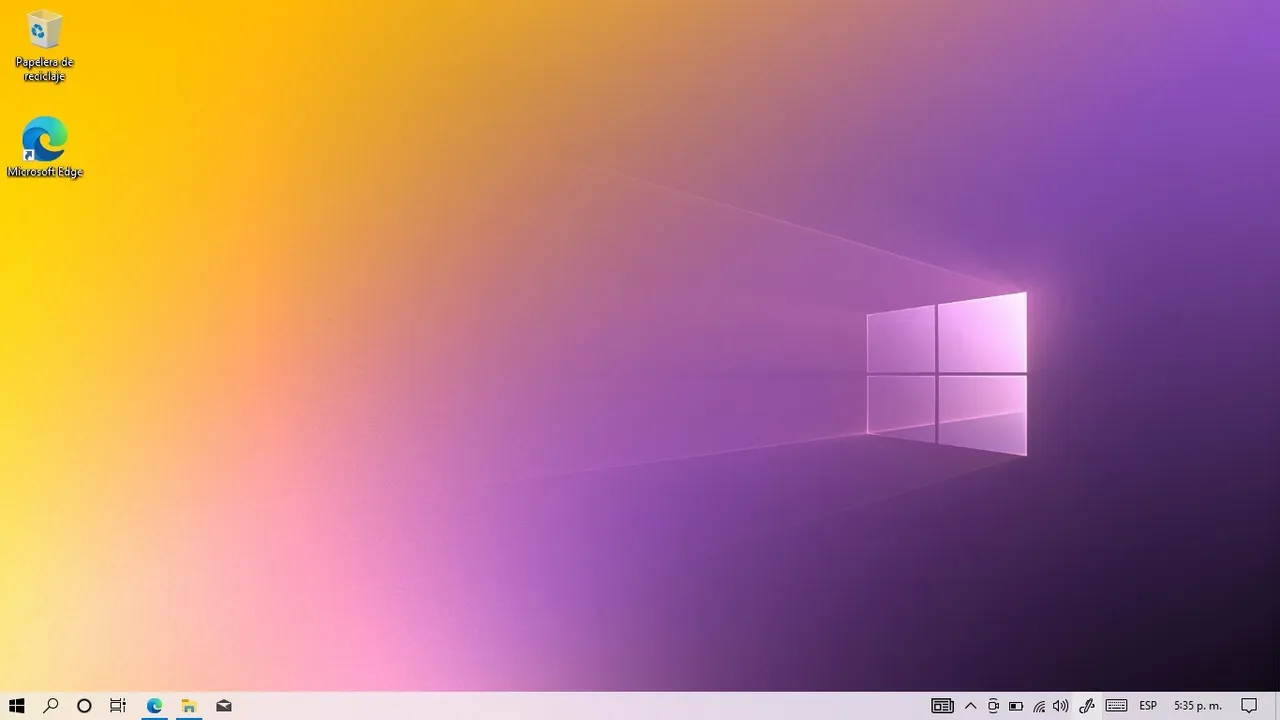1280x720 pixels.
Task: Open the Mail app on taskbar
Action: click(x=224, y=706)
